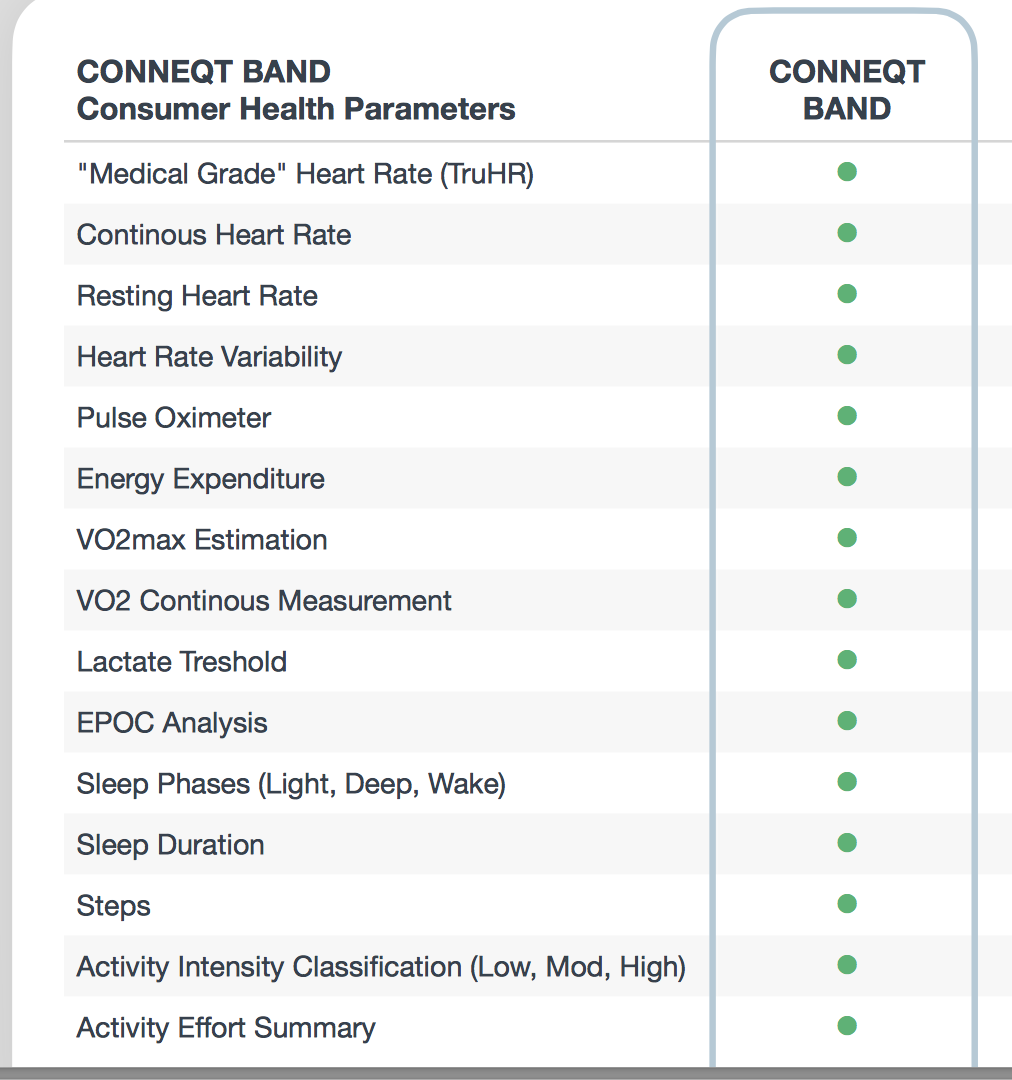Select the green dot beside Resting Heart Rate
Screen dimensions: 1012x1080
[x=847, y=293]
